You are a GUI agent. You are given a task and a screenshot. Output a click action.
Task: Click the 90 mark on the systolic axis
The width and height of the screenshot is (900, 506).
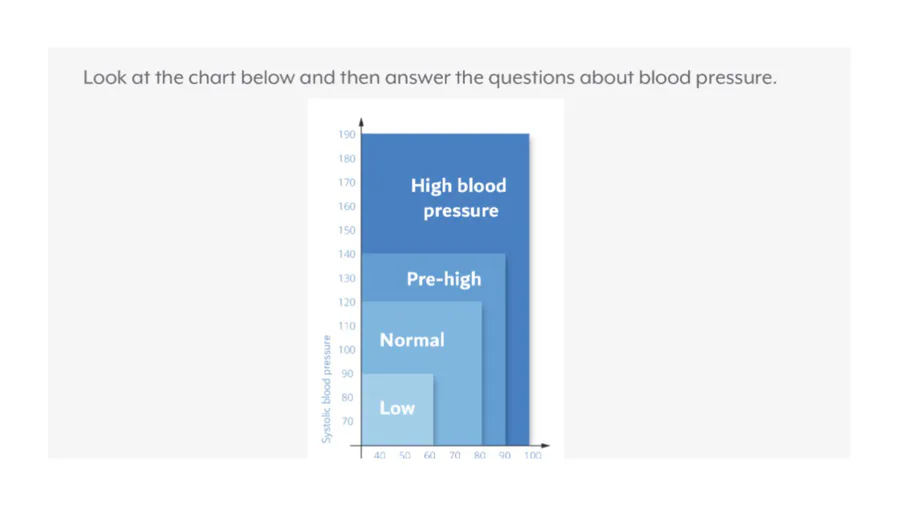tap(347, 373)
